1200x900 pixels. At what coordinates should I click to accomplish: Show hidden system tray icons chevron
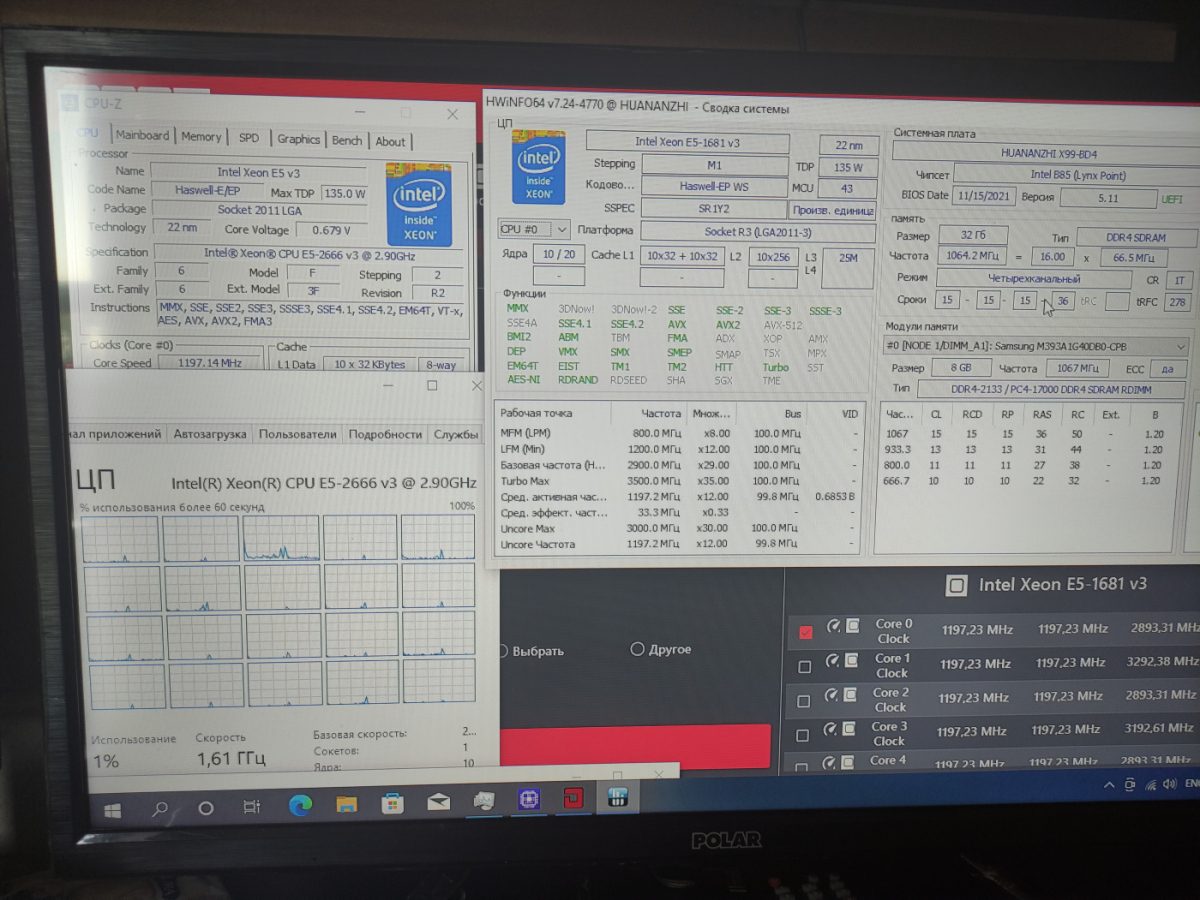click(1108, 785)
